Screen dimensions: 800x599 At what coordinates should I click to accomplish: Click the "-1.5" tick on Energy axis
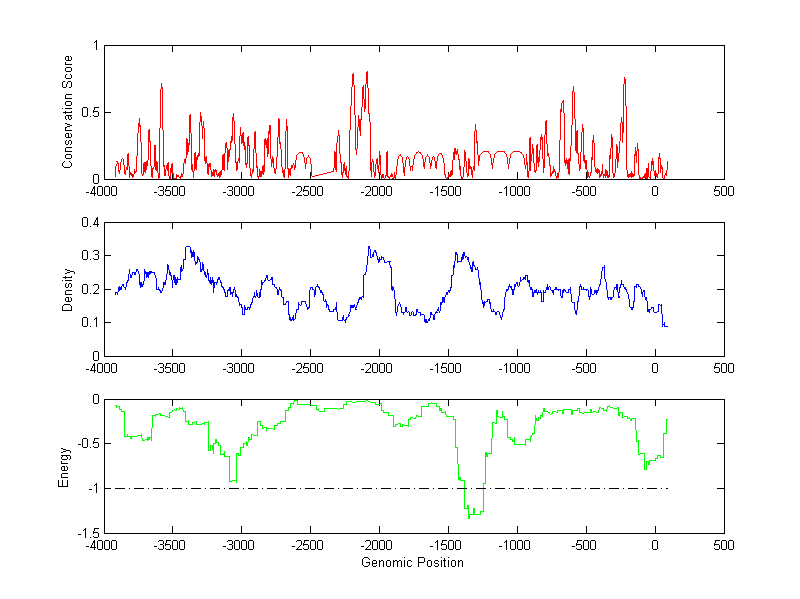[x=86, y=534]
